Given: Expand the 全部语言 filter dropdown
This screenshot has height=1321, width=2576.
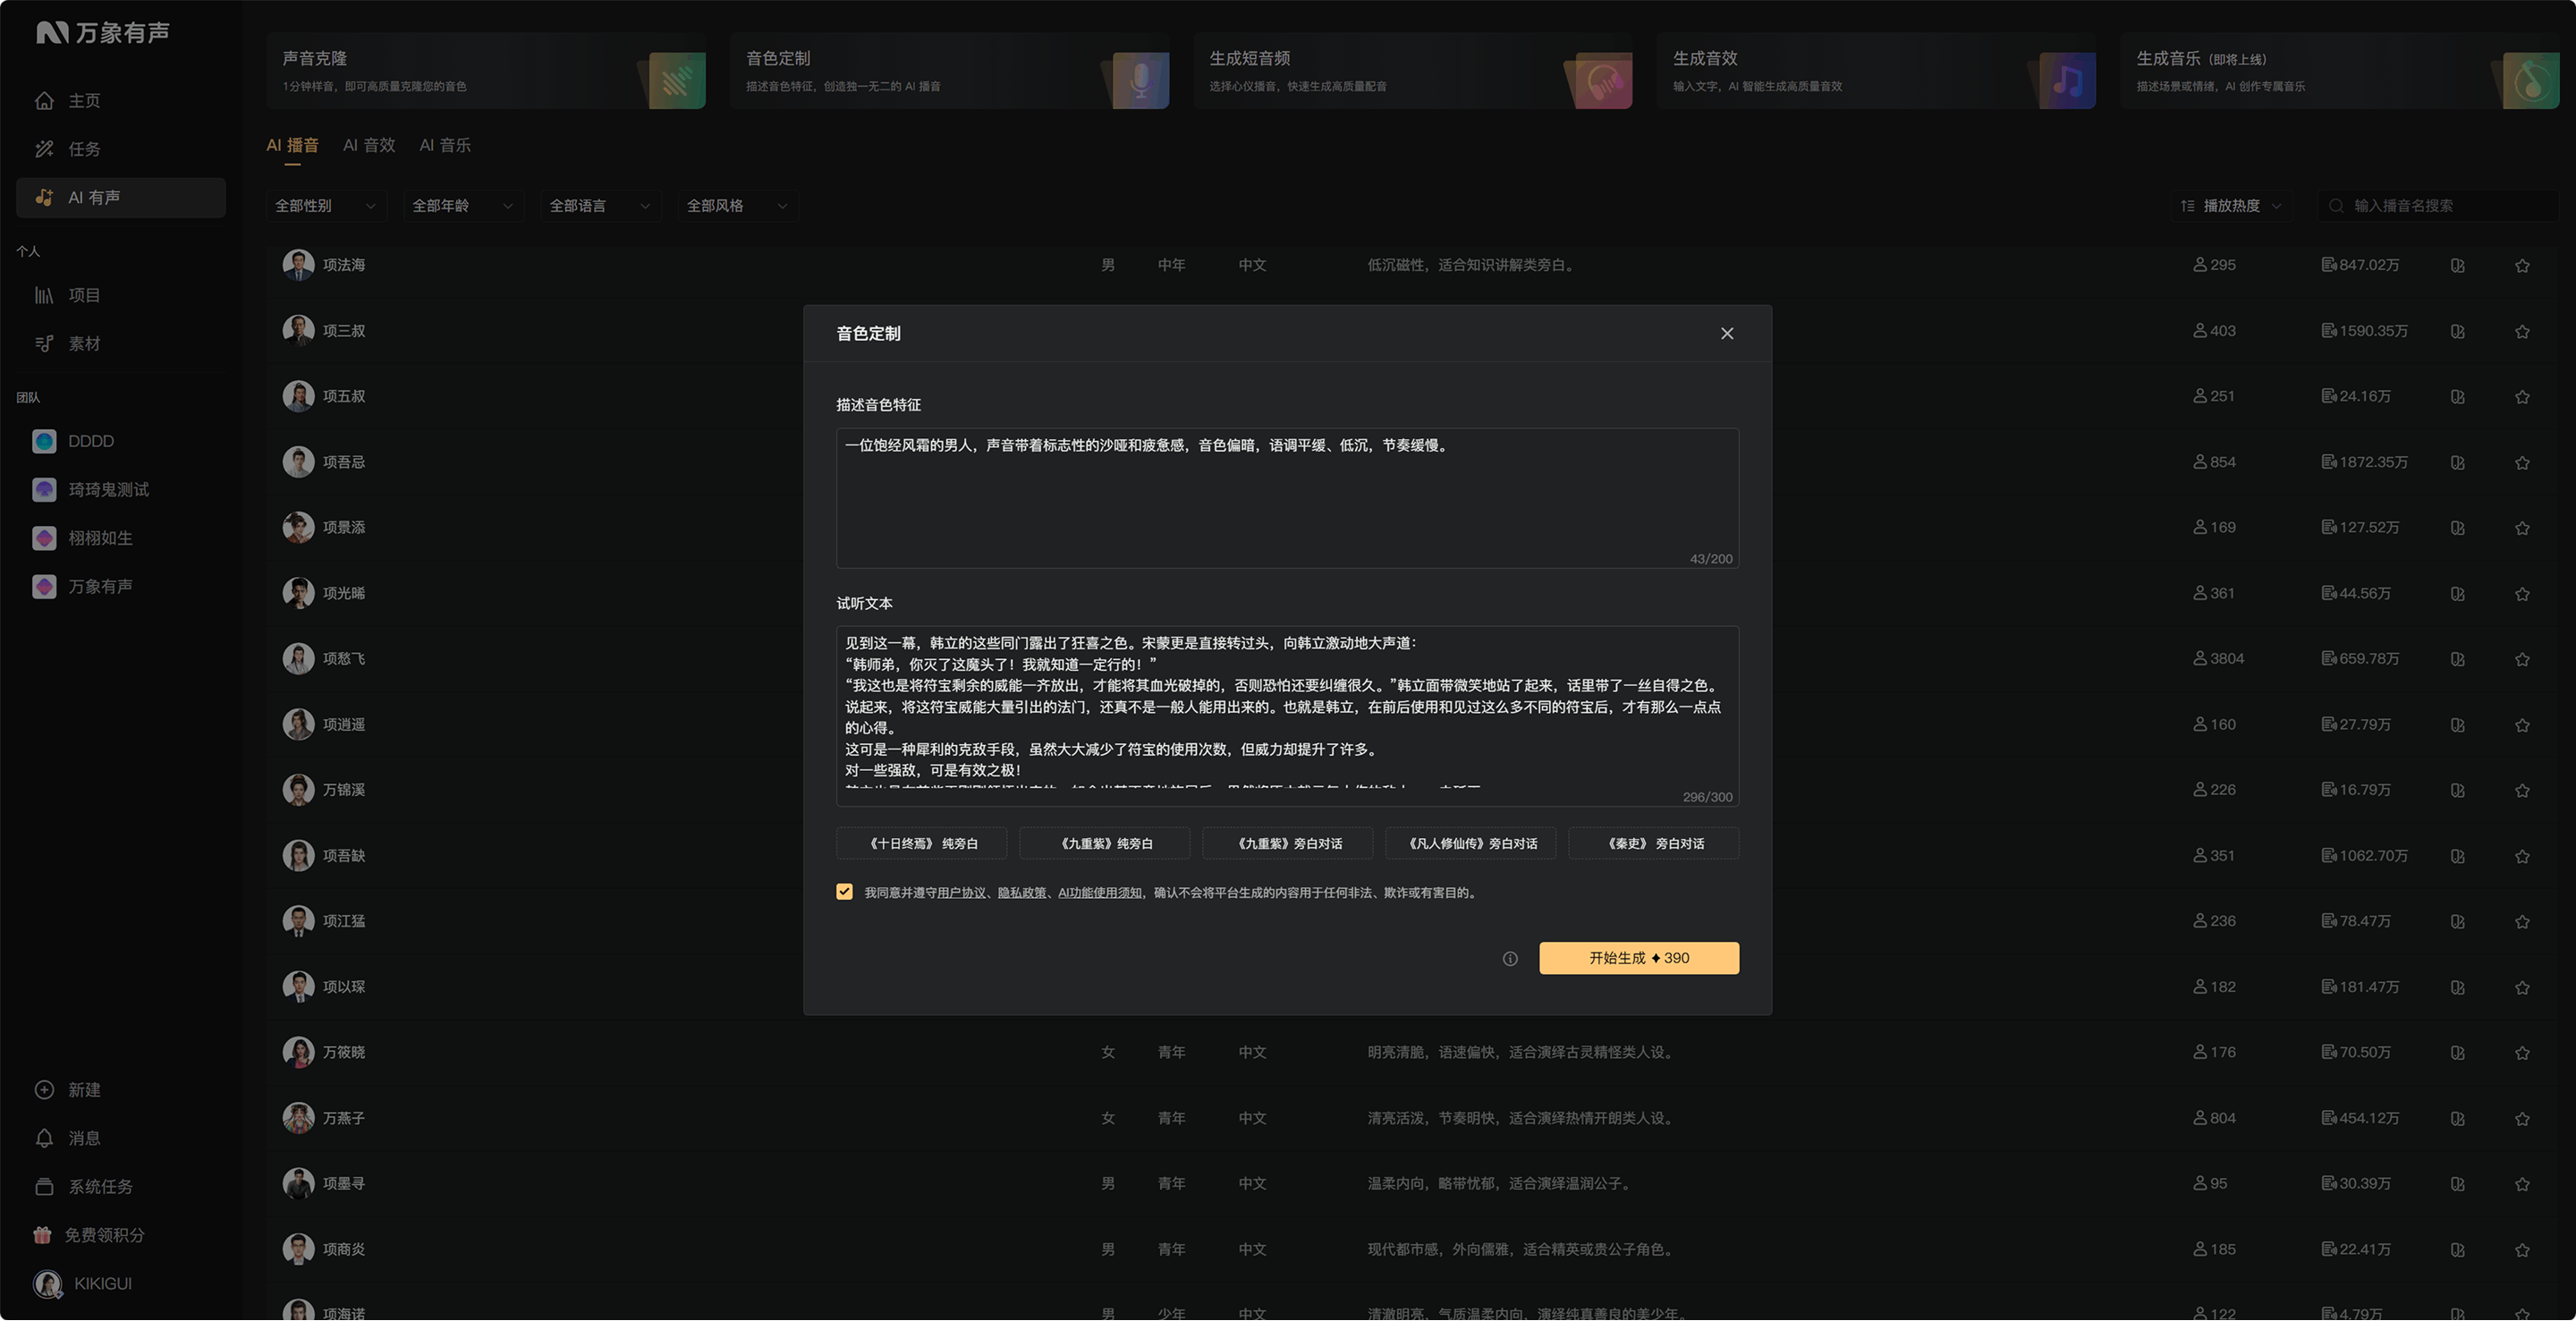Looking at the screenshot, I should pos(600,206).
